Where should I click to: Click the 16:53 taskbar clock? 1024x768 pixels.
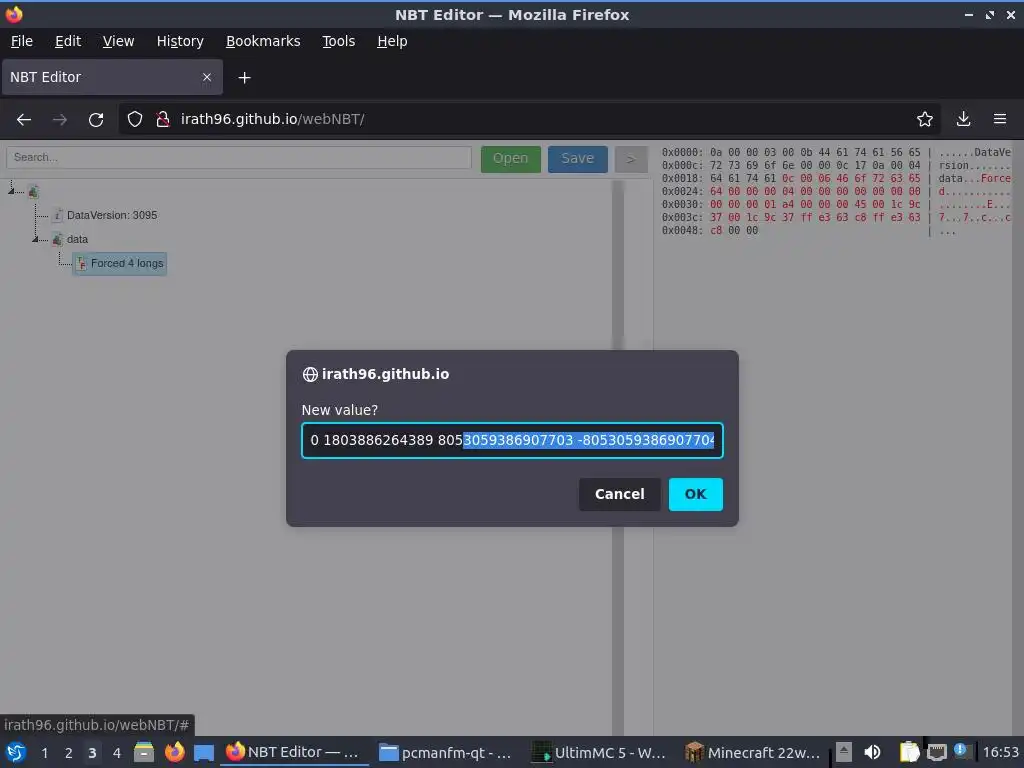1000,752
